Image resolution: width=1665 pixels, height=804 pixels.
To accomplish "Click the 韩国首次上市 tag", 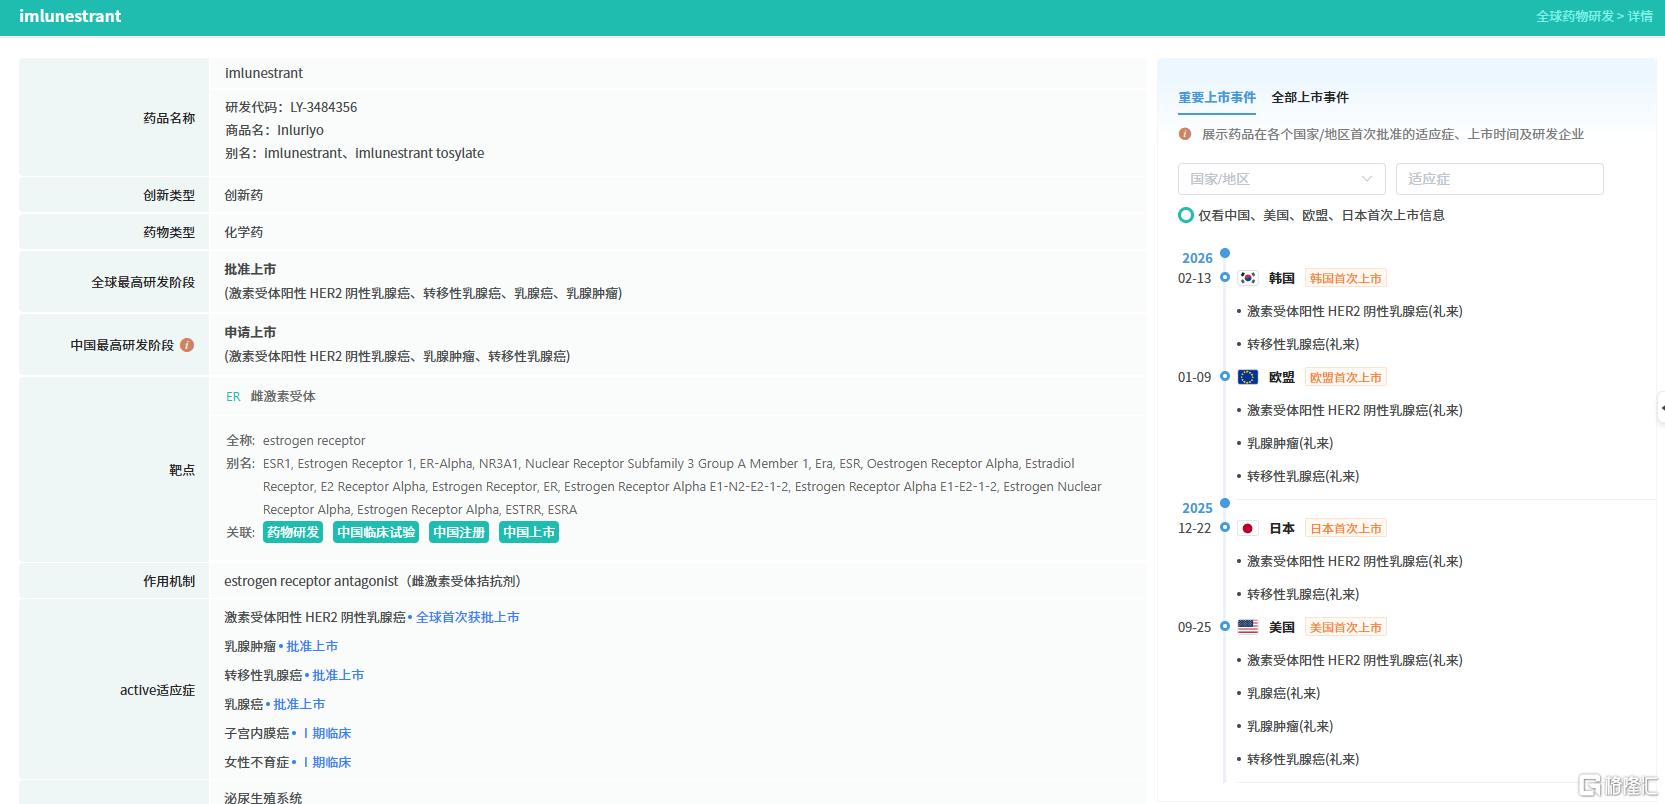I will point(1345,278).
